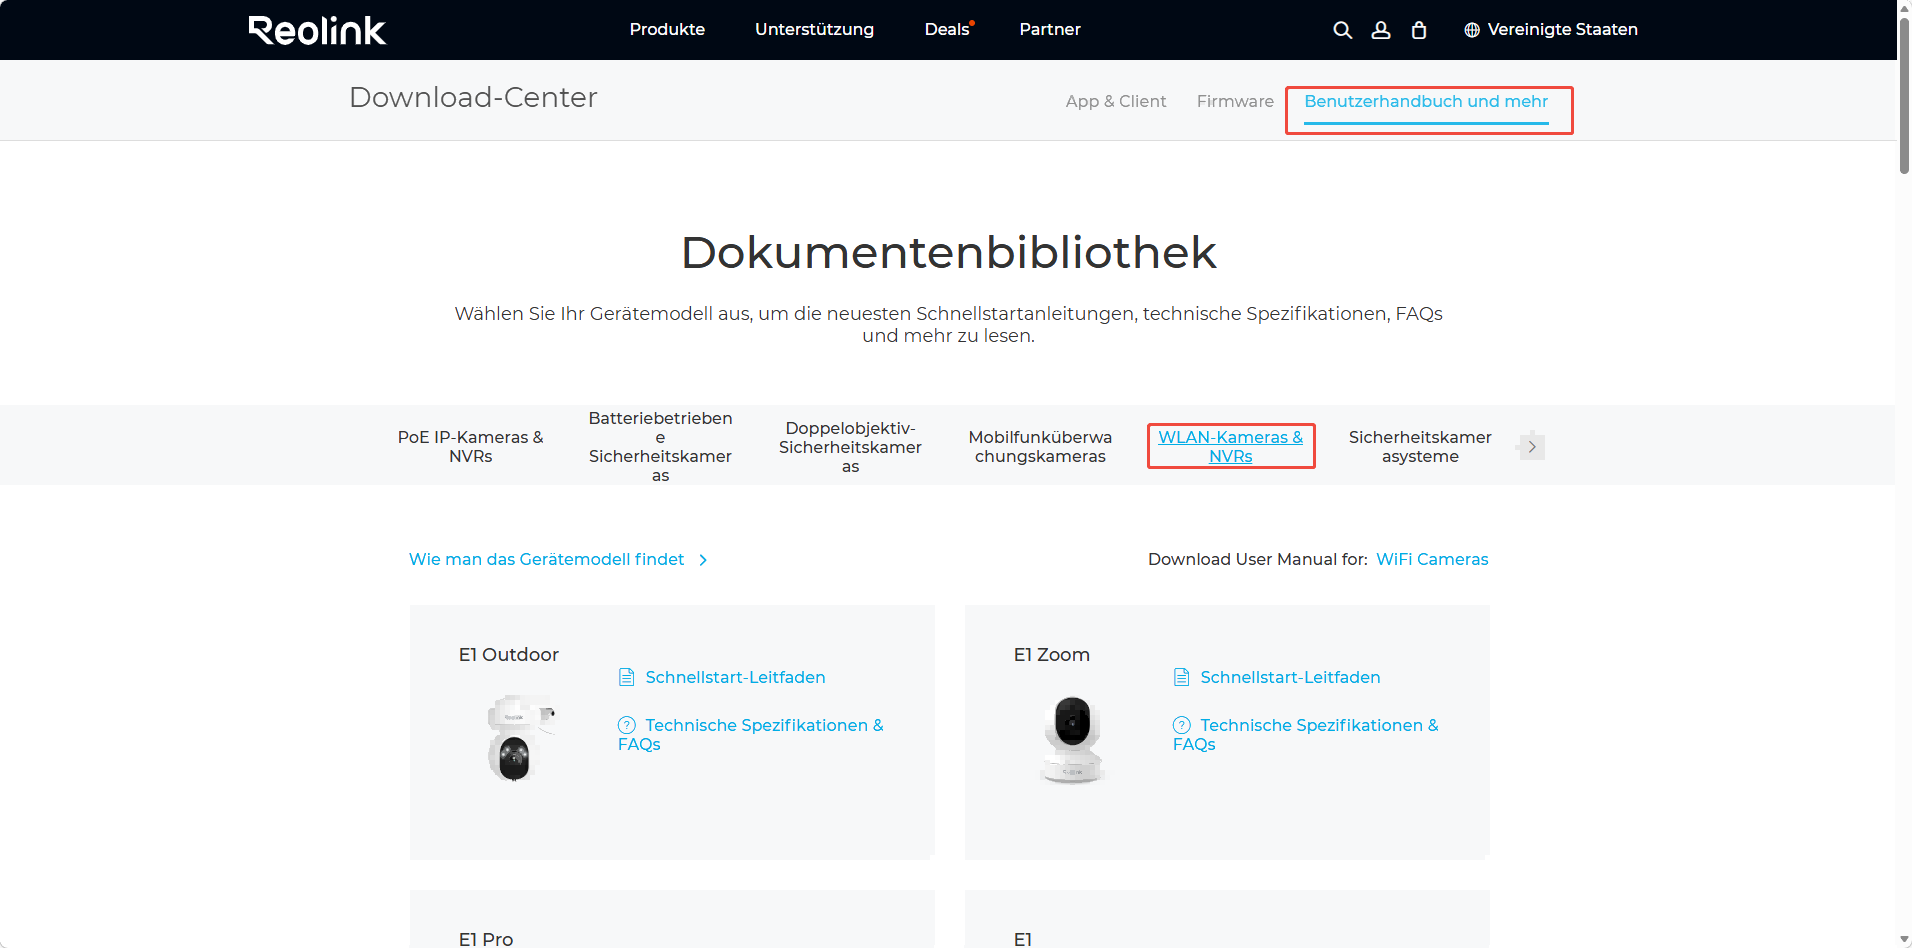Click the chevron after 'Wie man das Gerätemodell findet'
This screenshot has width=1912, height=948.
[x=703, y=560]
